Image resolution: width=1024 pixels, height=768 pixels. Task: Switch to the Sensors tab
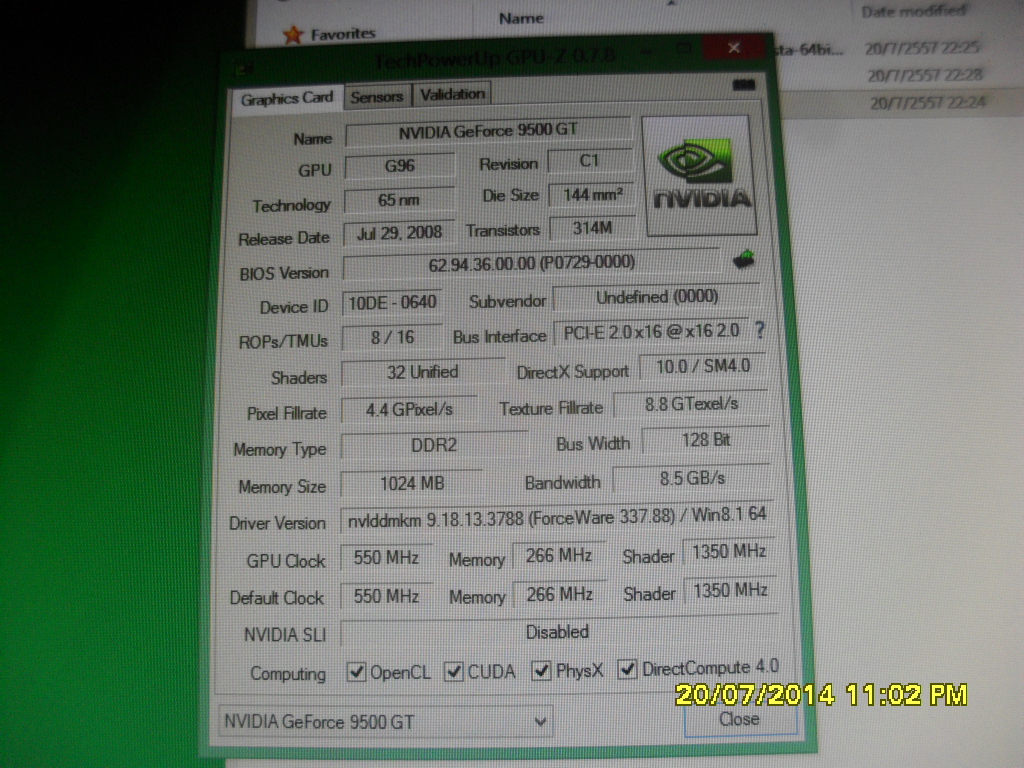pyautogui.click(x=377, y=97)
